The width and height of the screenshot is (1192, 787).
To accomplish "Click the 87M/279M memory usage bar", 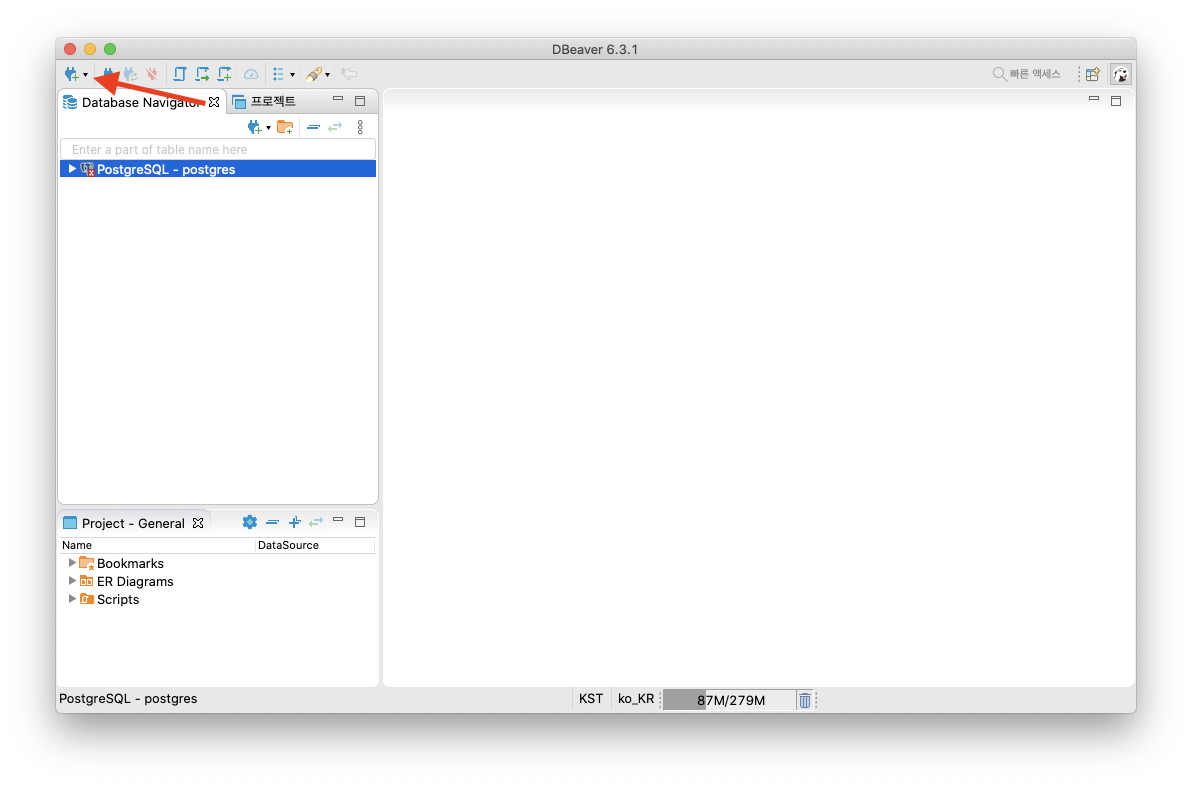I will pos(729,700).
